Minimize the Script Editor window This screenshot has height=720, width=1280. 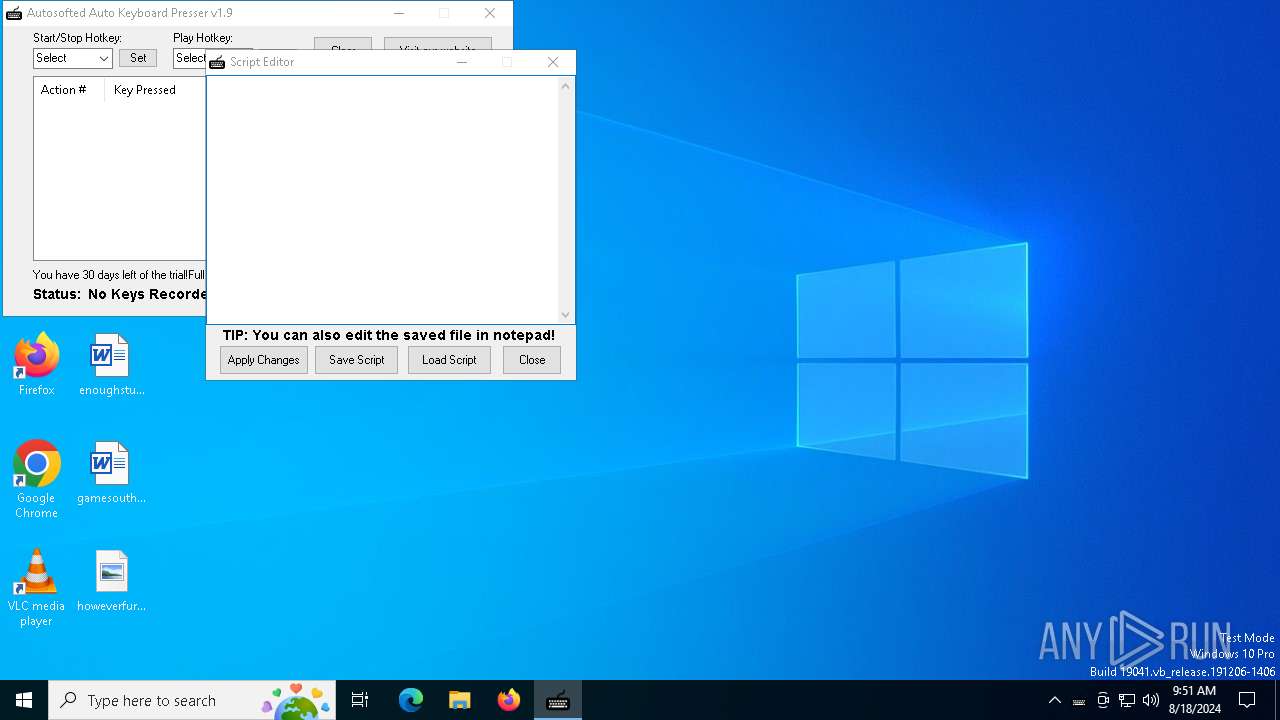point(461,62)
